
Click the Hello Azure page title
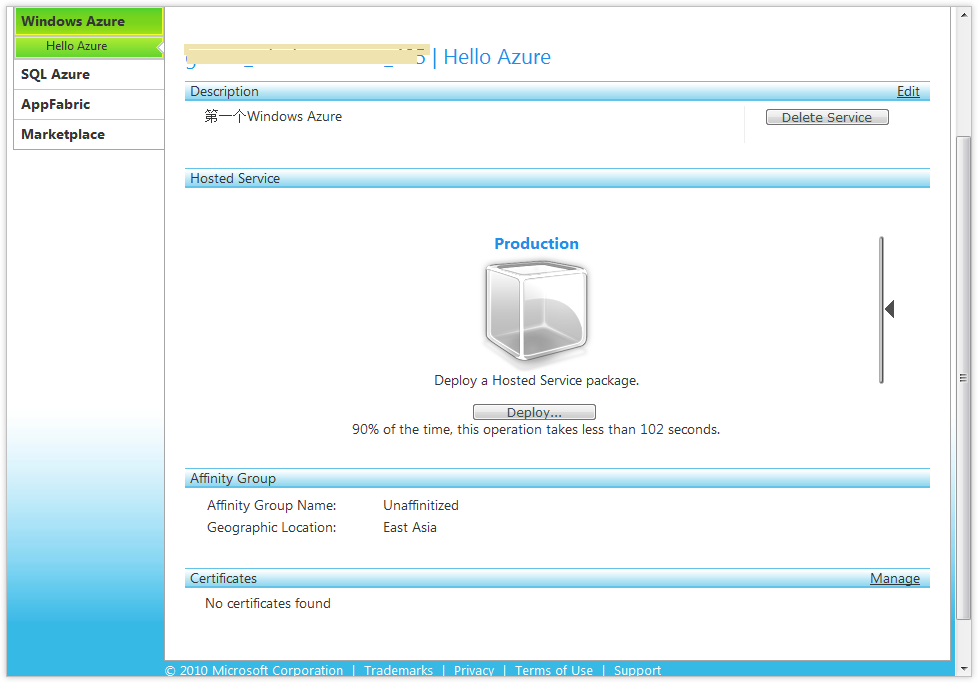coord(497,57)
